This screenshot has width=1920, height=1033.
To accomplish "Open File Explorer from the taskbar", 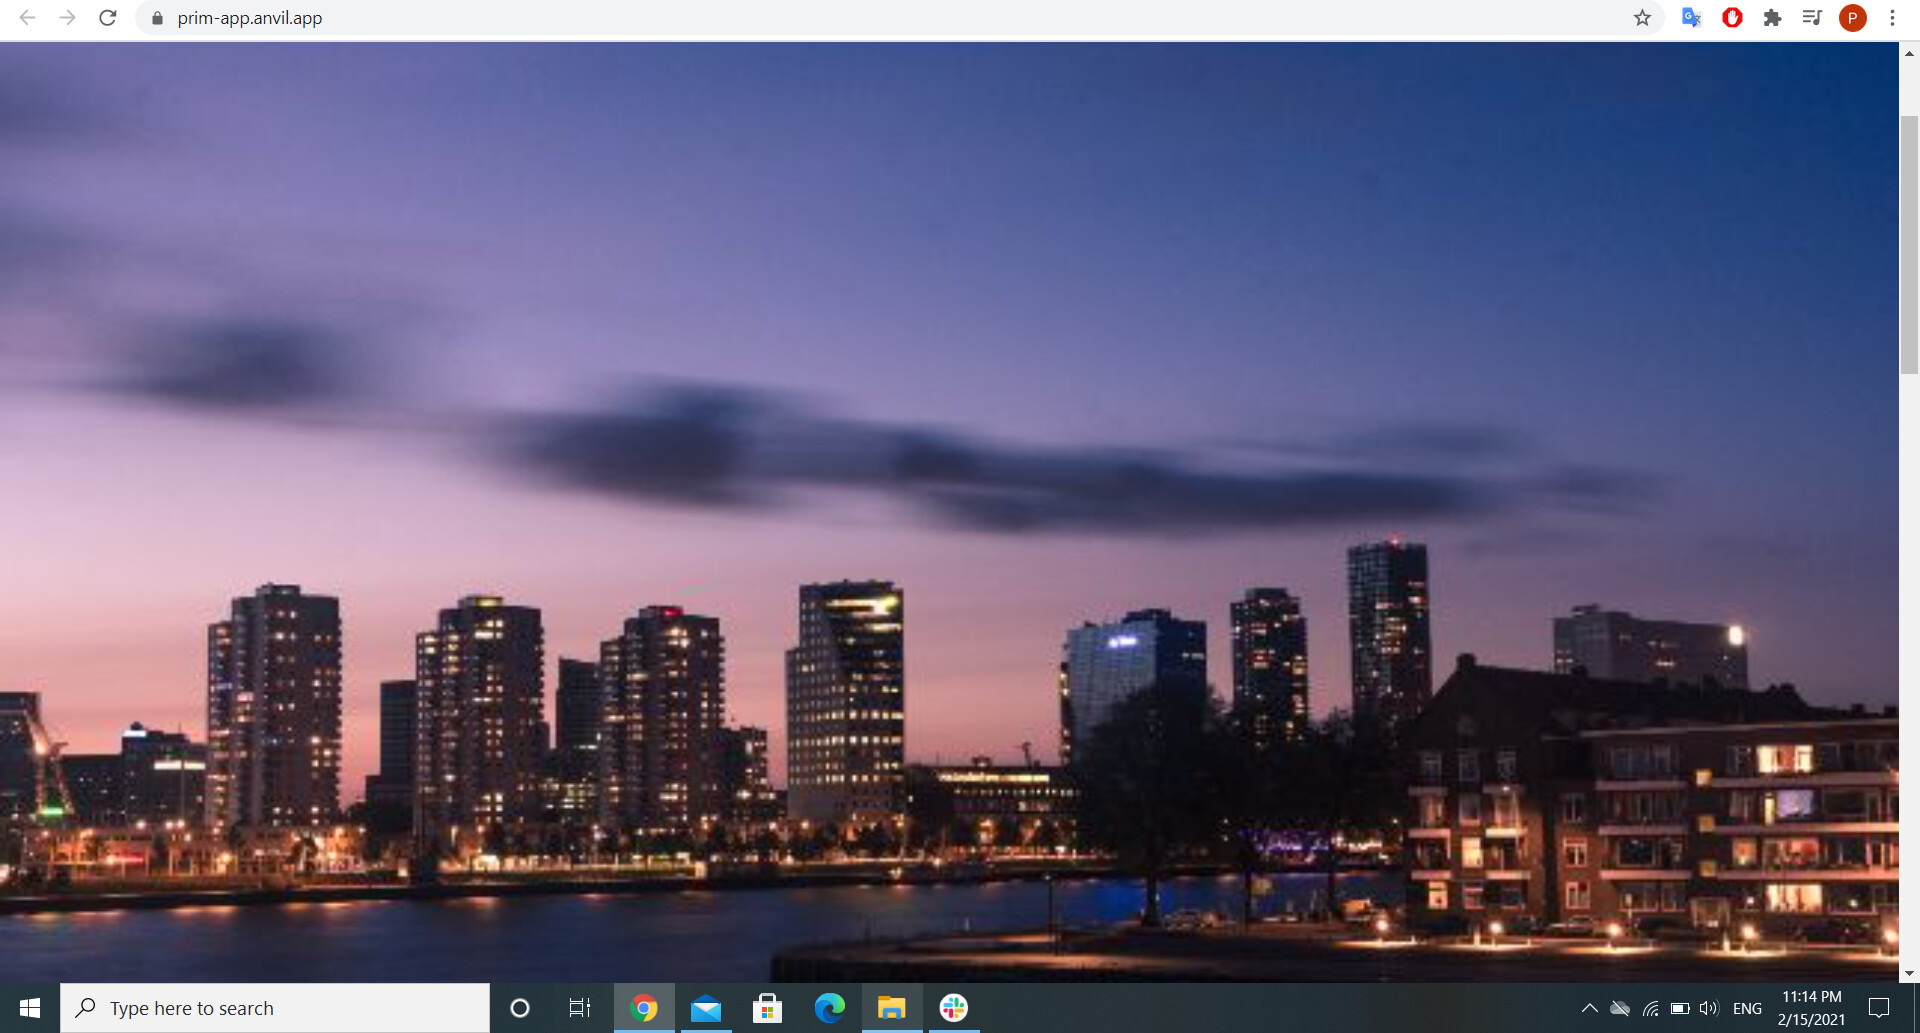I will tap(891, 1008).
